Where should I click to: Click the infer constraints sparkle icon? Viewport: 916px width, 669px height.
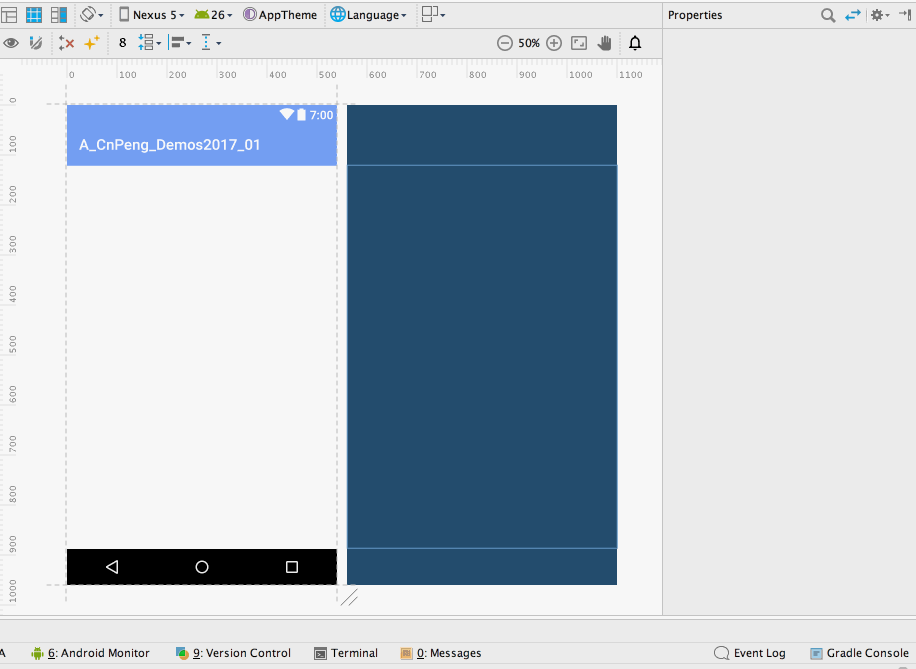tap(92, 43)
